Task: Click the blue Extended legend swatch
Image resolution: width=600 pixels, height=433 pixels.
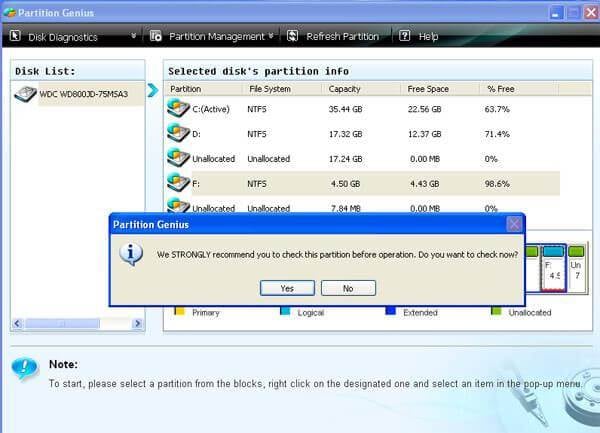Action: [390, 311]
